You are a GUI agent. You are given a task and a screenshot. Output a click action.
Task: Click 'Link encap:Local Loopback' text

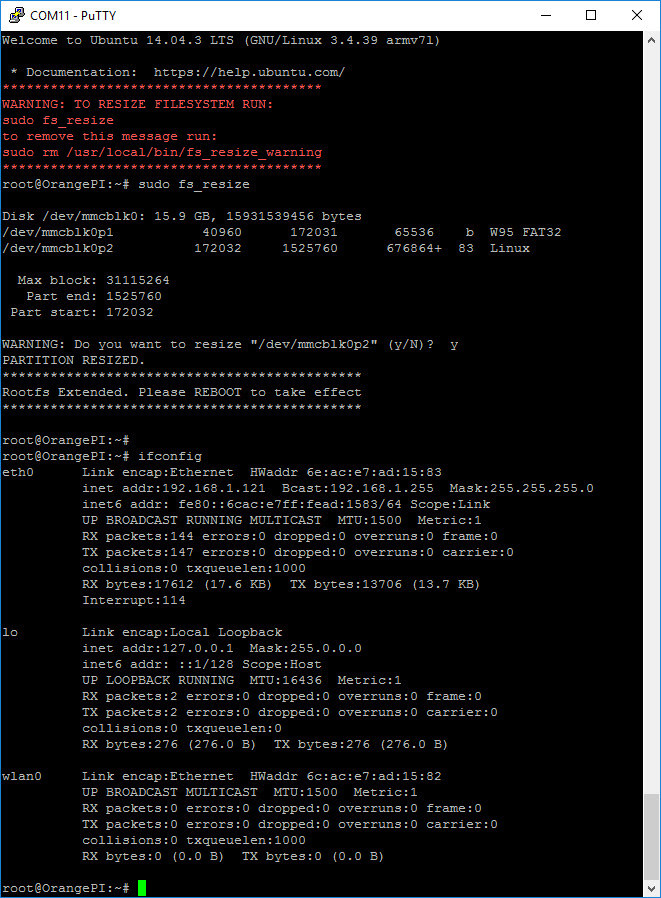tap(182, 632)
